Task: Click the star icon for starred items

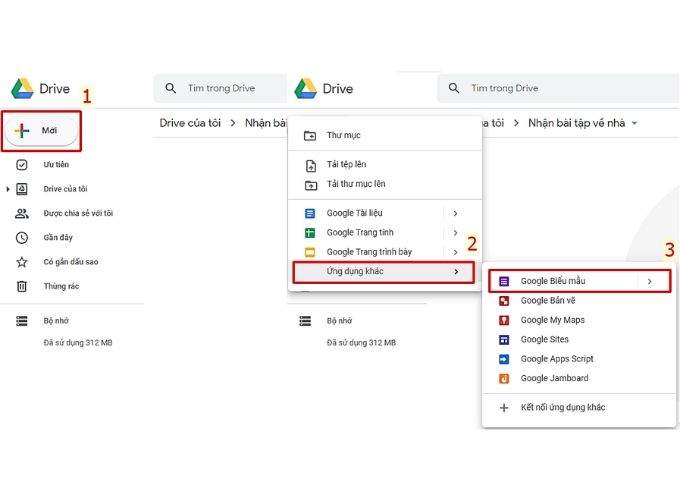Action: (22, 262)
